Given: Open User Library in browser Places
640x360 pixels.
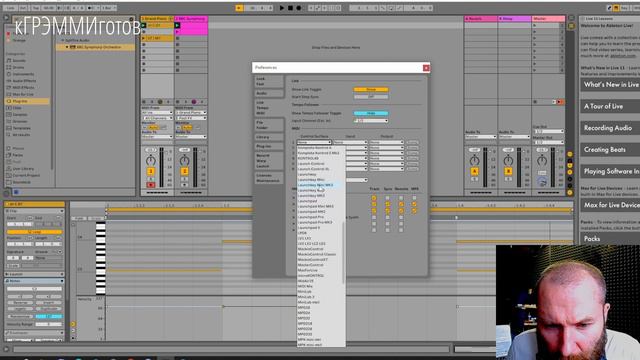Looking at the screenshot, I should [x=23, y=169].
